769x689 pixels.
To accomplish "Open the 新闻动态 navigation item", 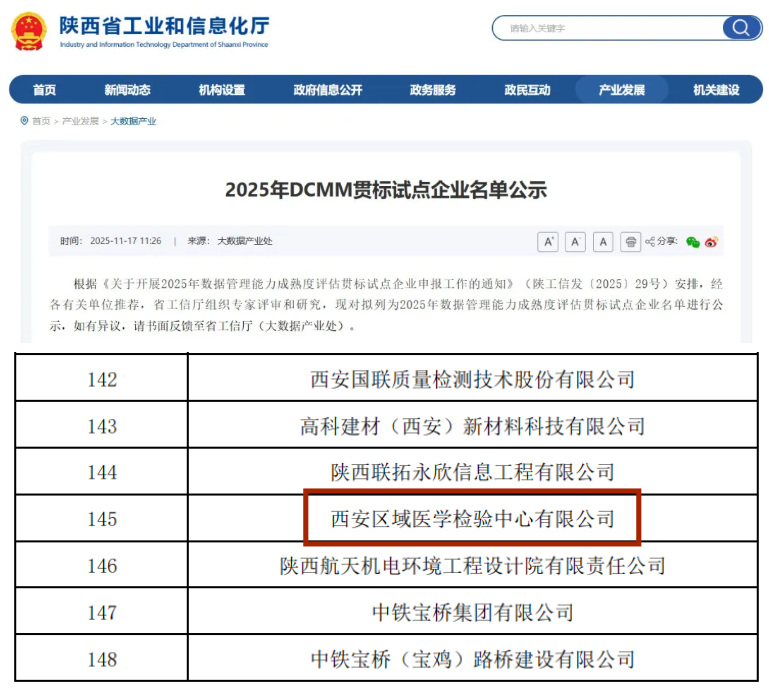I will pos(127,90).
